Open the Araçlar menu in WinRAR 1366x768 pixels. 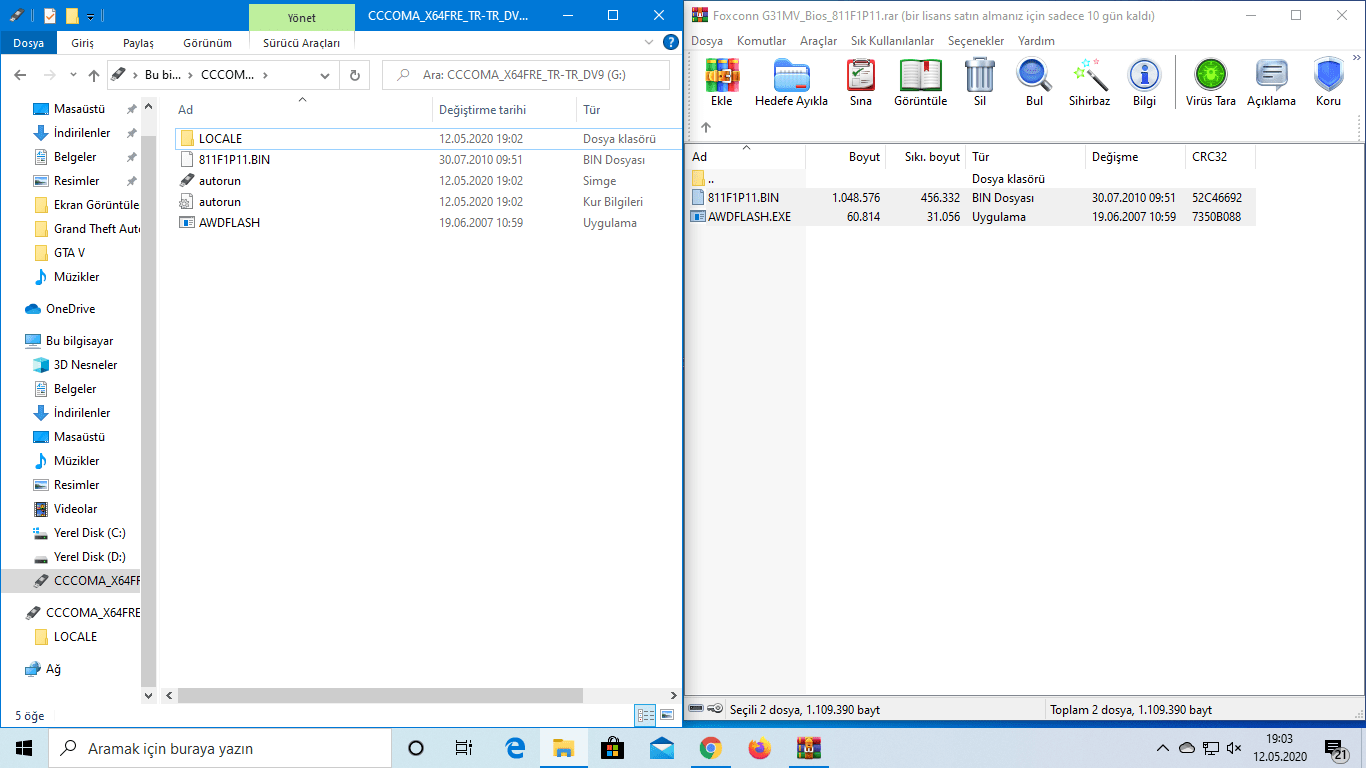click(x=819, y=41)
